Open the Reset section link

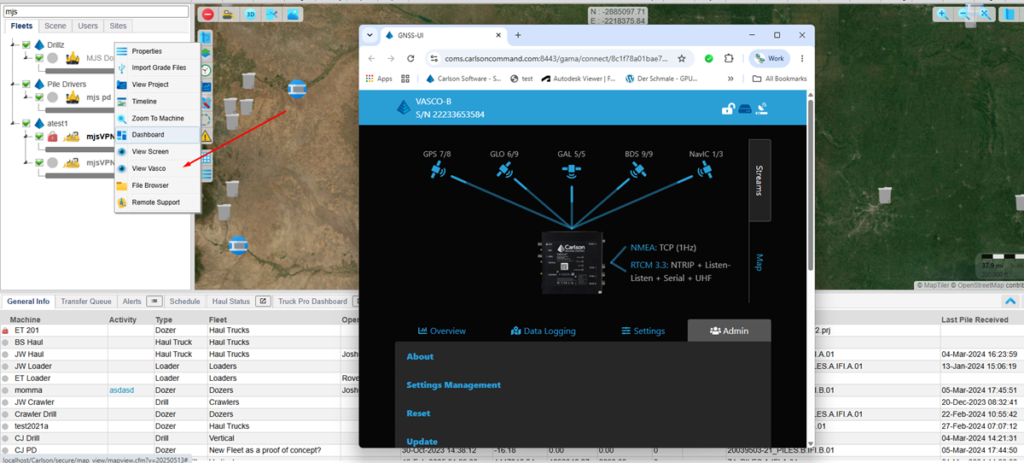[419, 413]
